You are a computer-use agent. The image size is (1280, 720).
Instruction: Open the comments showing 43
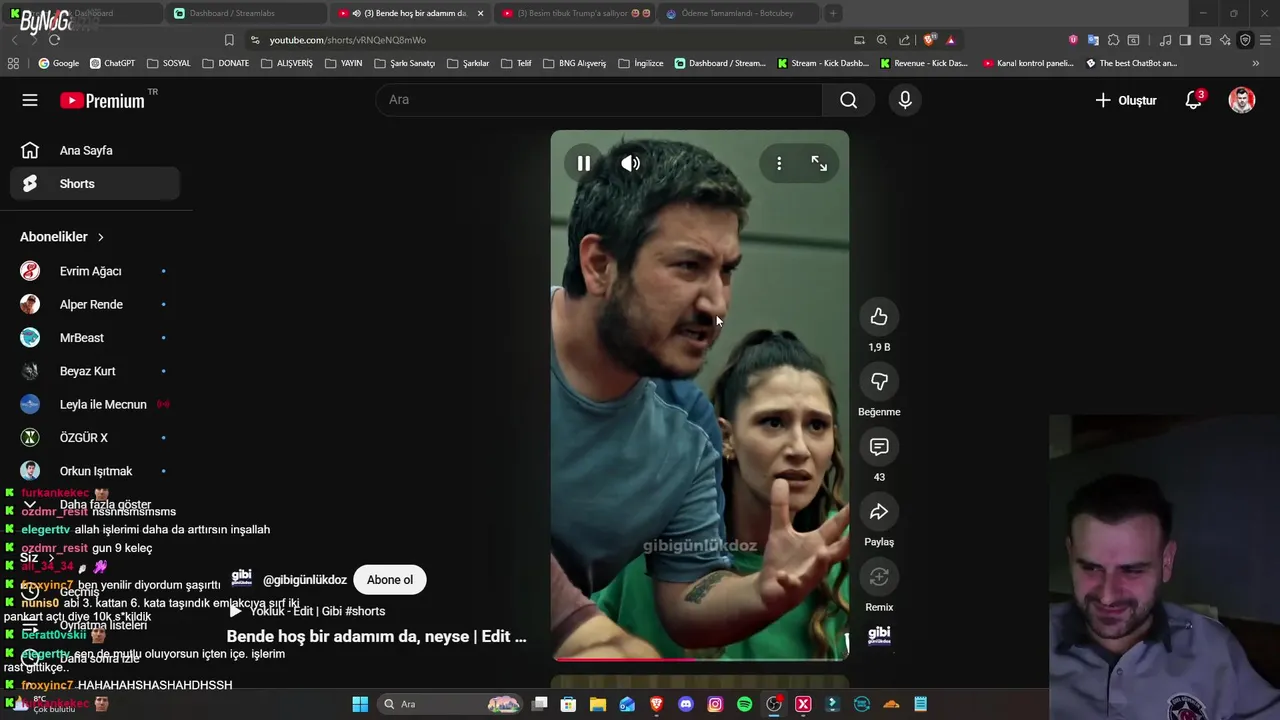879,447
